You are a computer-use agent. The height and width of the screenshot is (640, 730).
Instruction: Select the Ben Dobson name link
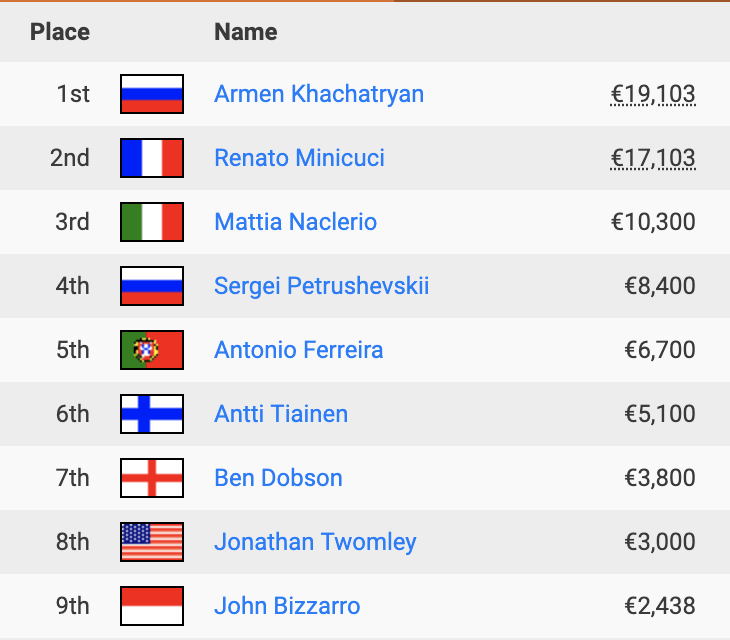(x=278, y=478)
